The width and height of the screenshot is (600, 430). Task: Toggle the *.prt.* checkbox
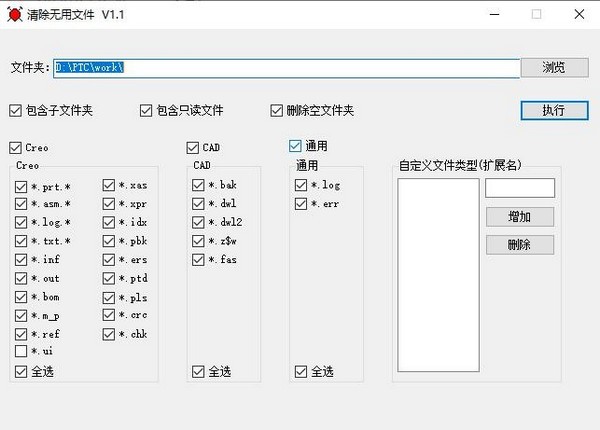coord(21,187)
